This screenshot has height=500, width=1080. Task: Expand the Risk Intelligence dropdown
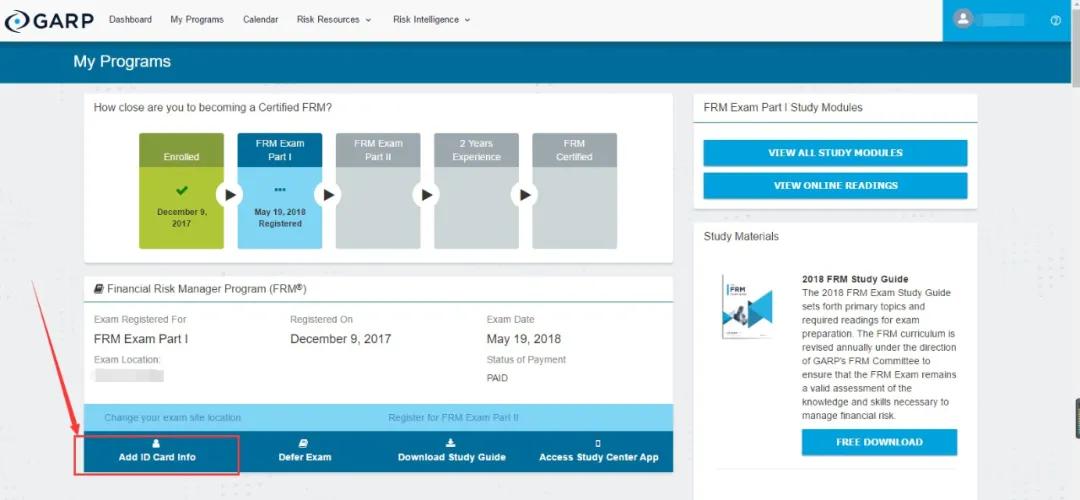(x=432, y=20)
